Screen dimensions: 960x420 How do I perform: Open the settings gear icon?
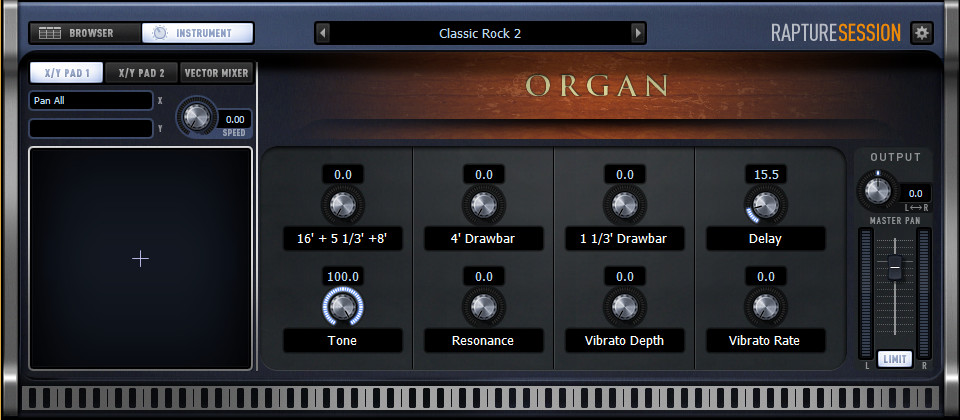tap(921, 33)
